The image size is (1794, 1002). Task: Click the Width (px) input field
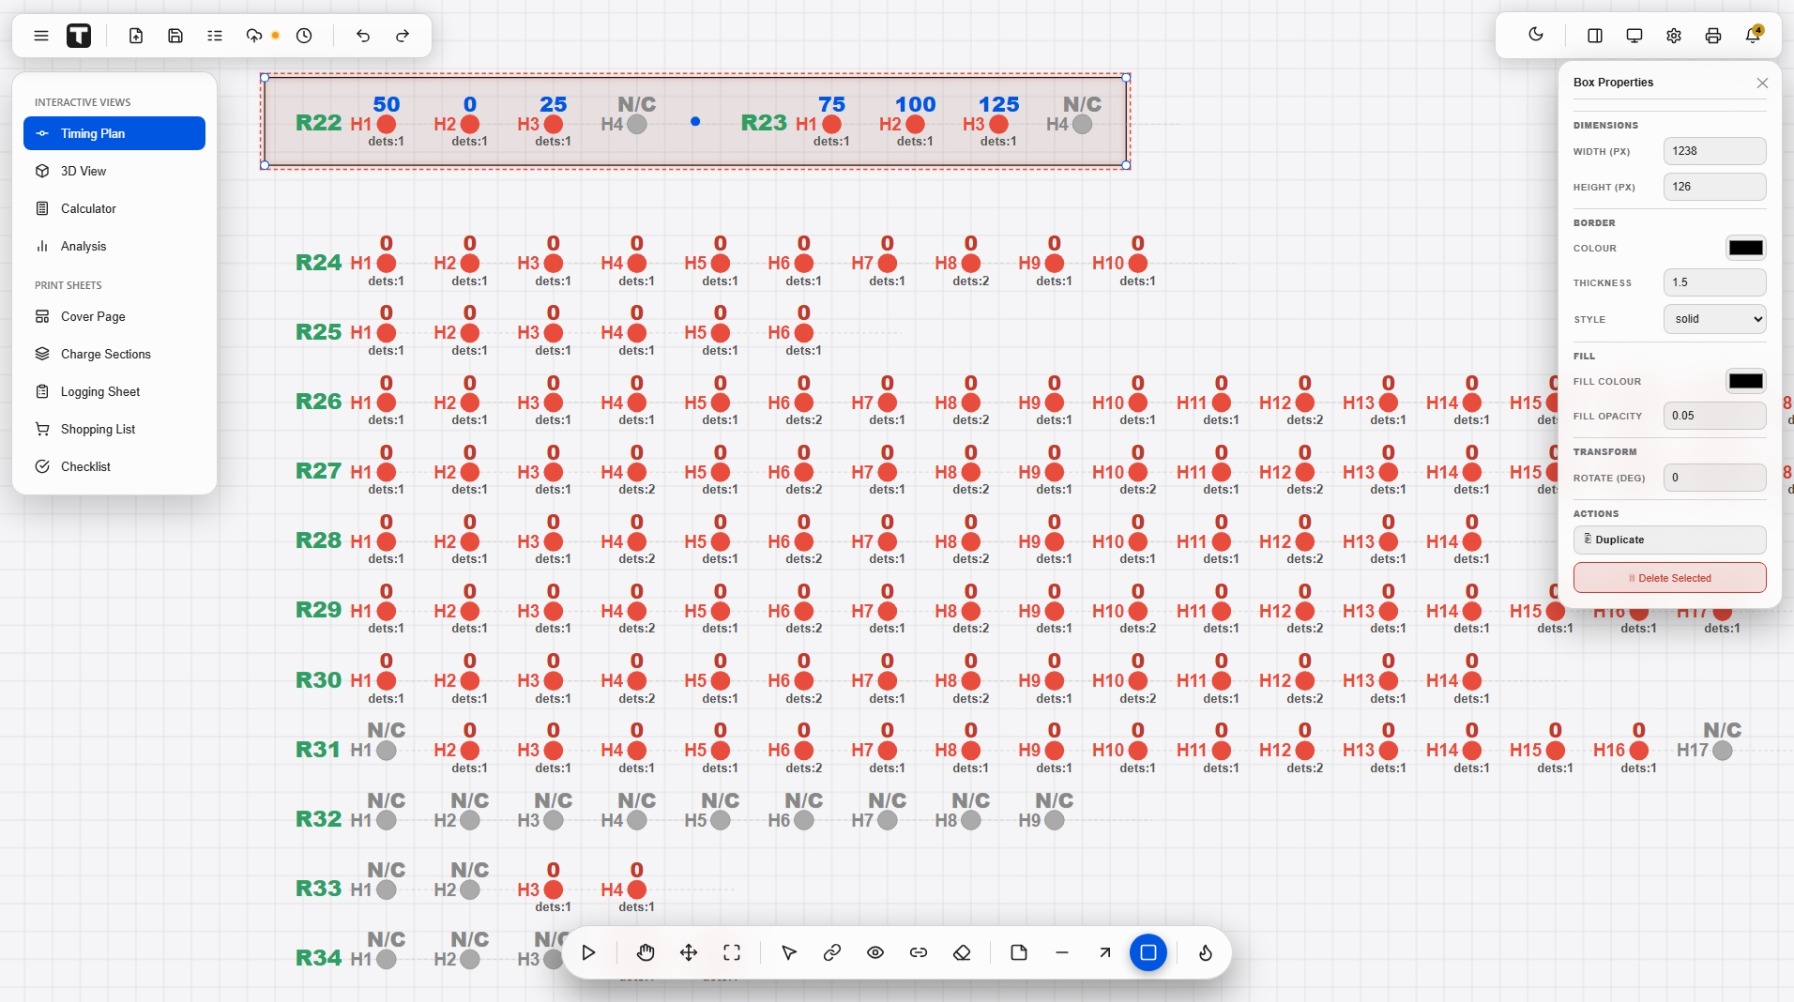(x=1714, y=151)
